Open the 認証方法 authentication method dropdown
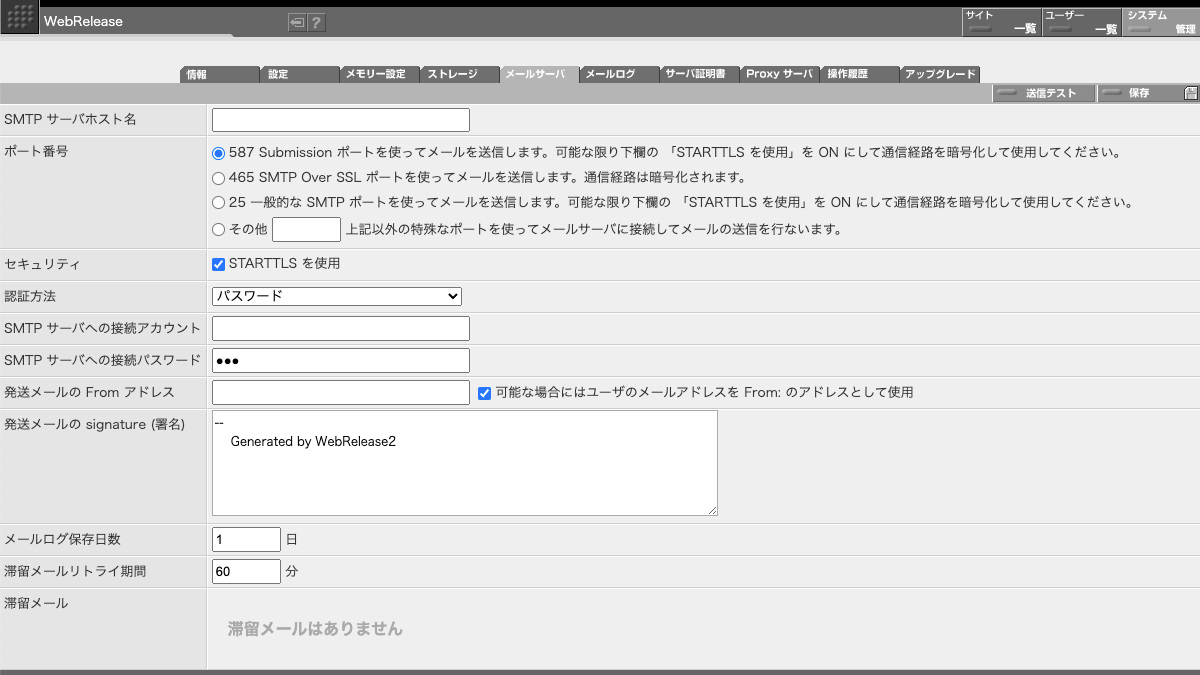 (336, 296)
